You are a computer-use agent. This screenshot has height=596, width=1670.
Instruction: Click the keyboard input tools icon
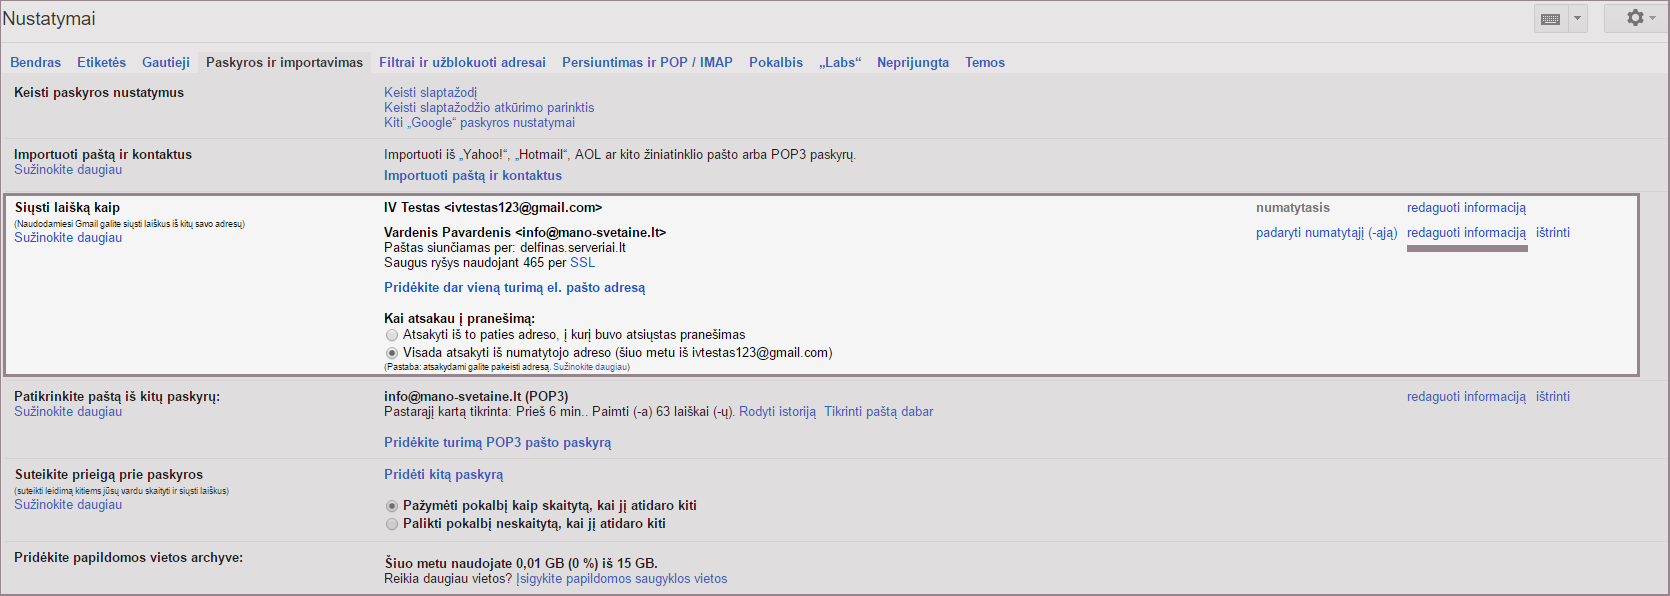click(x=1550, y=19)
